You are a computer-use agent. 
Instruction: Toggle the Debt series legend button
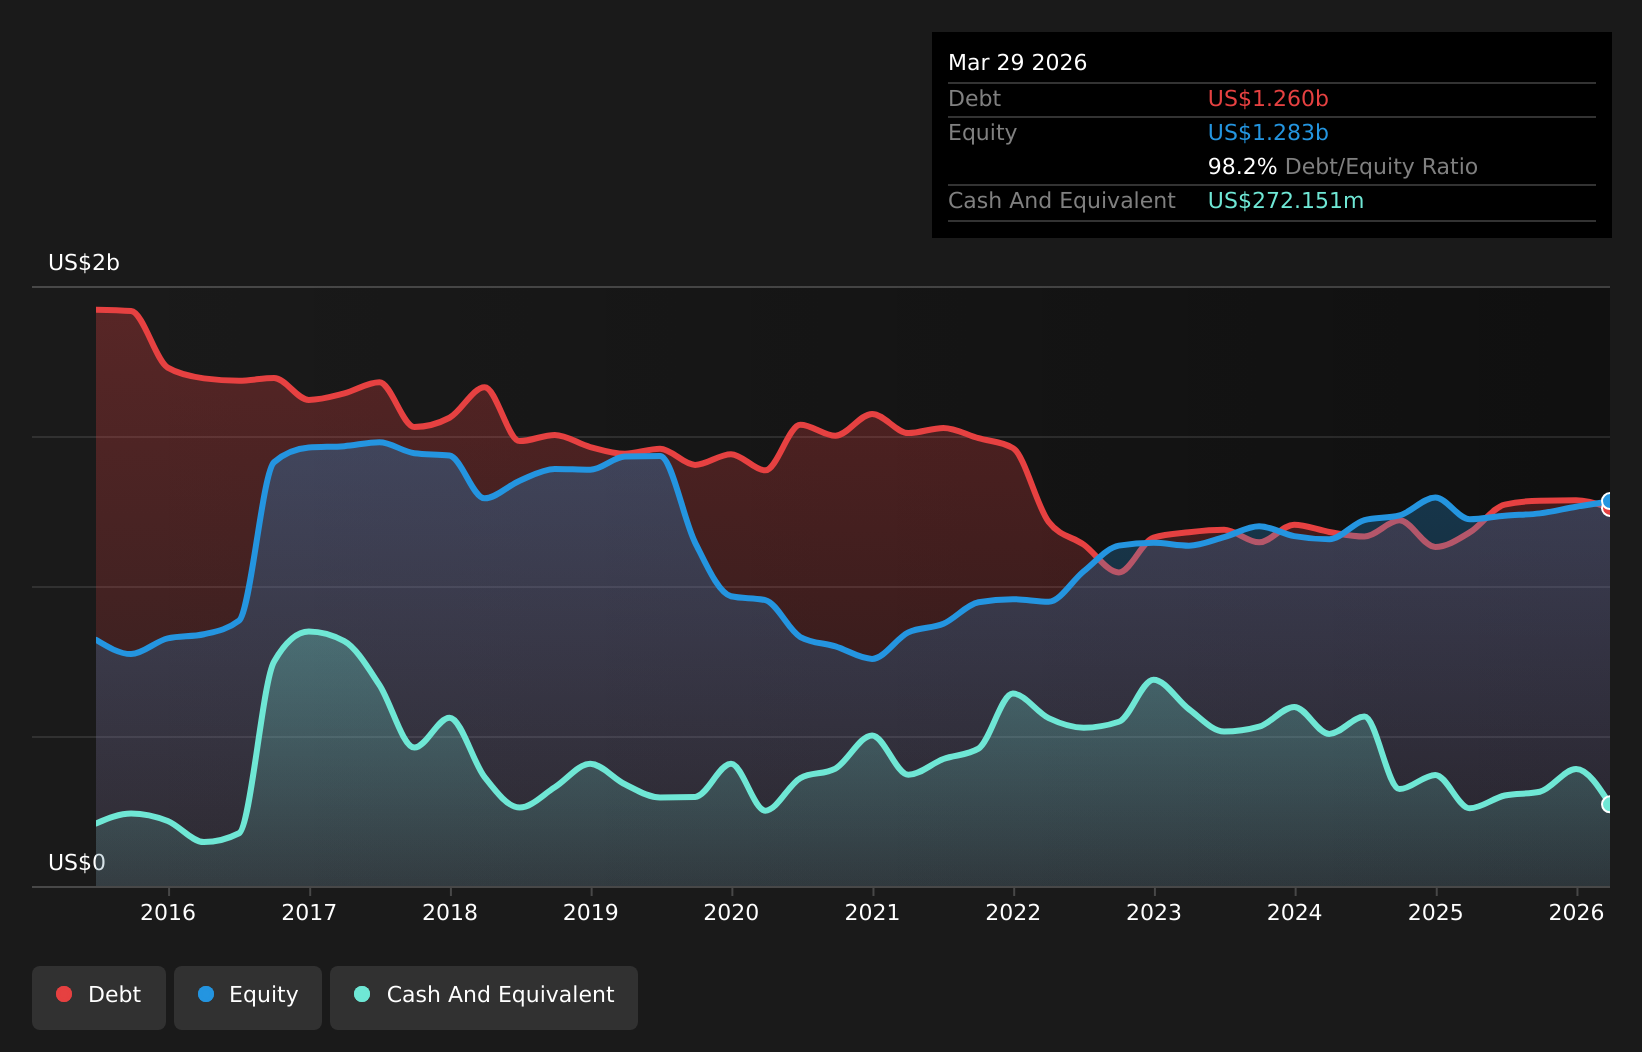point(99,997)
